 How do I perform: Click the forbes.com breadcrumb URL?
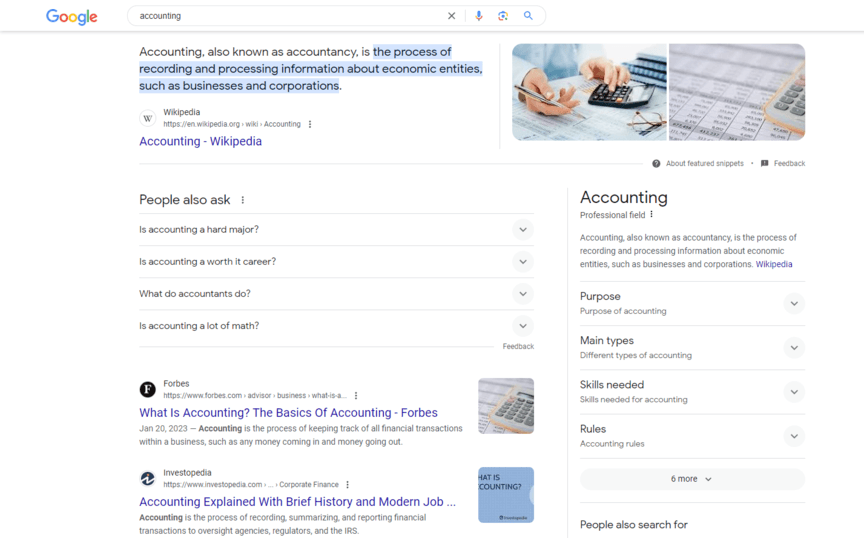coord(255,396)
